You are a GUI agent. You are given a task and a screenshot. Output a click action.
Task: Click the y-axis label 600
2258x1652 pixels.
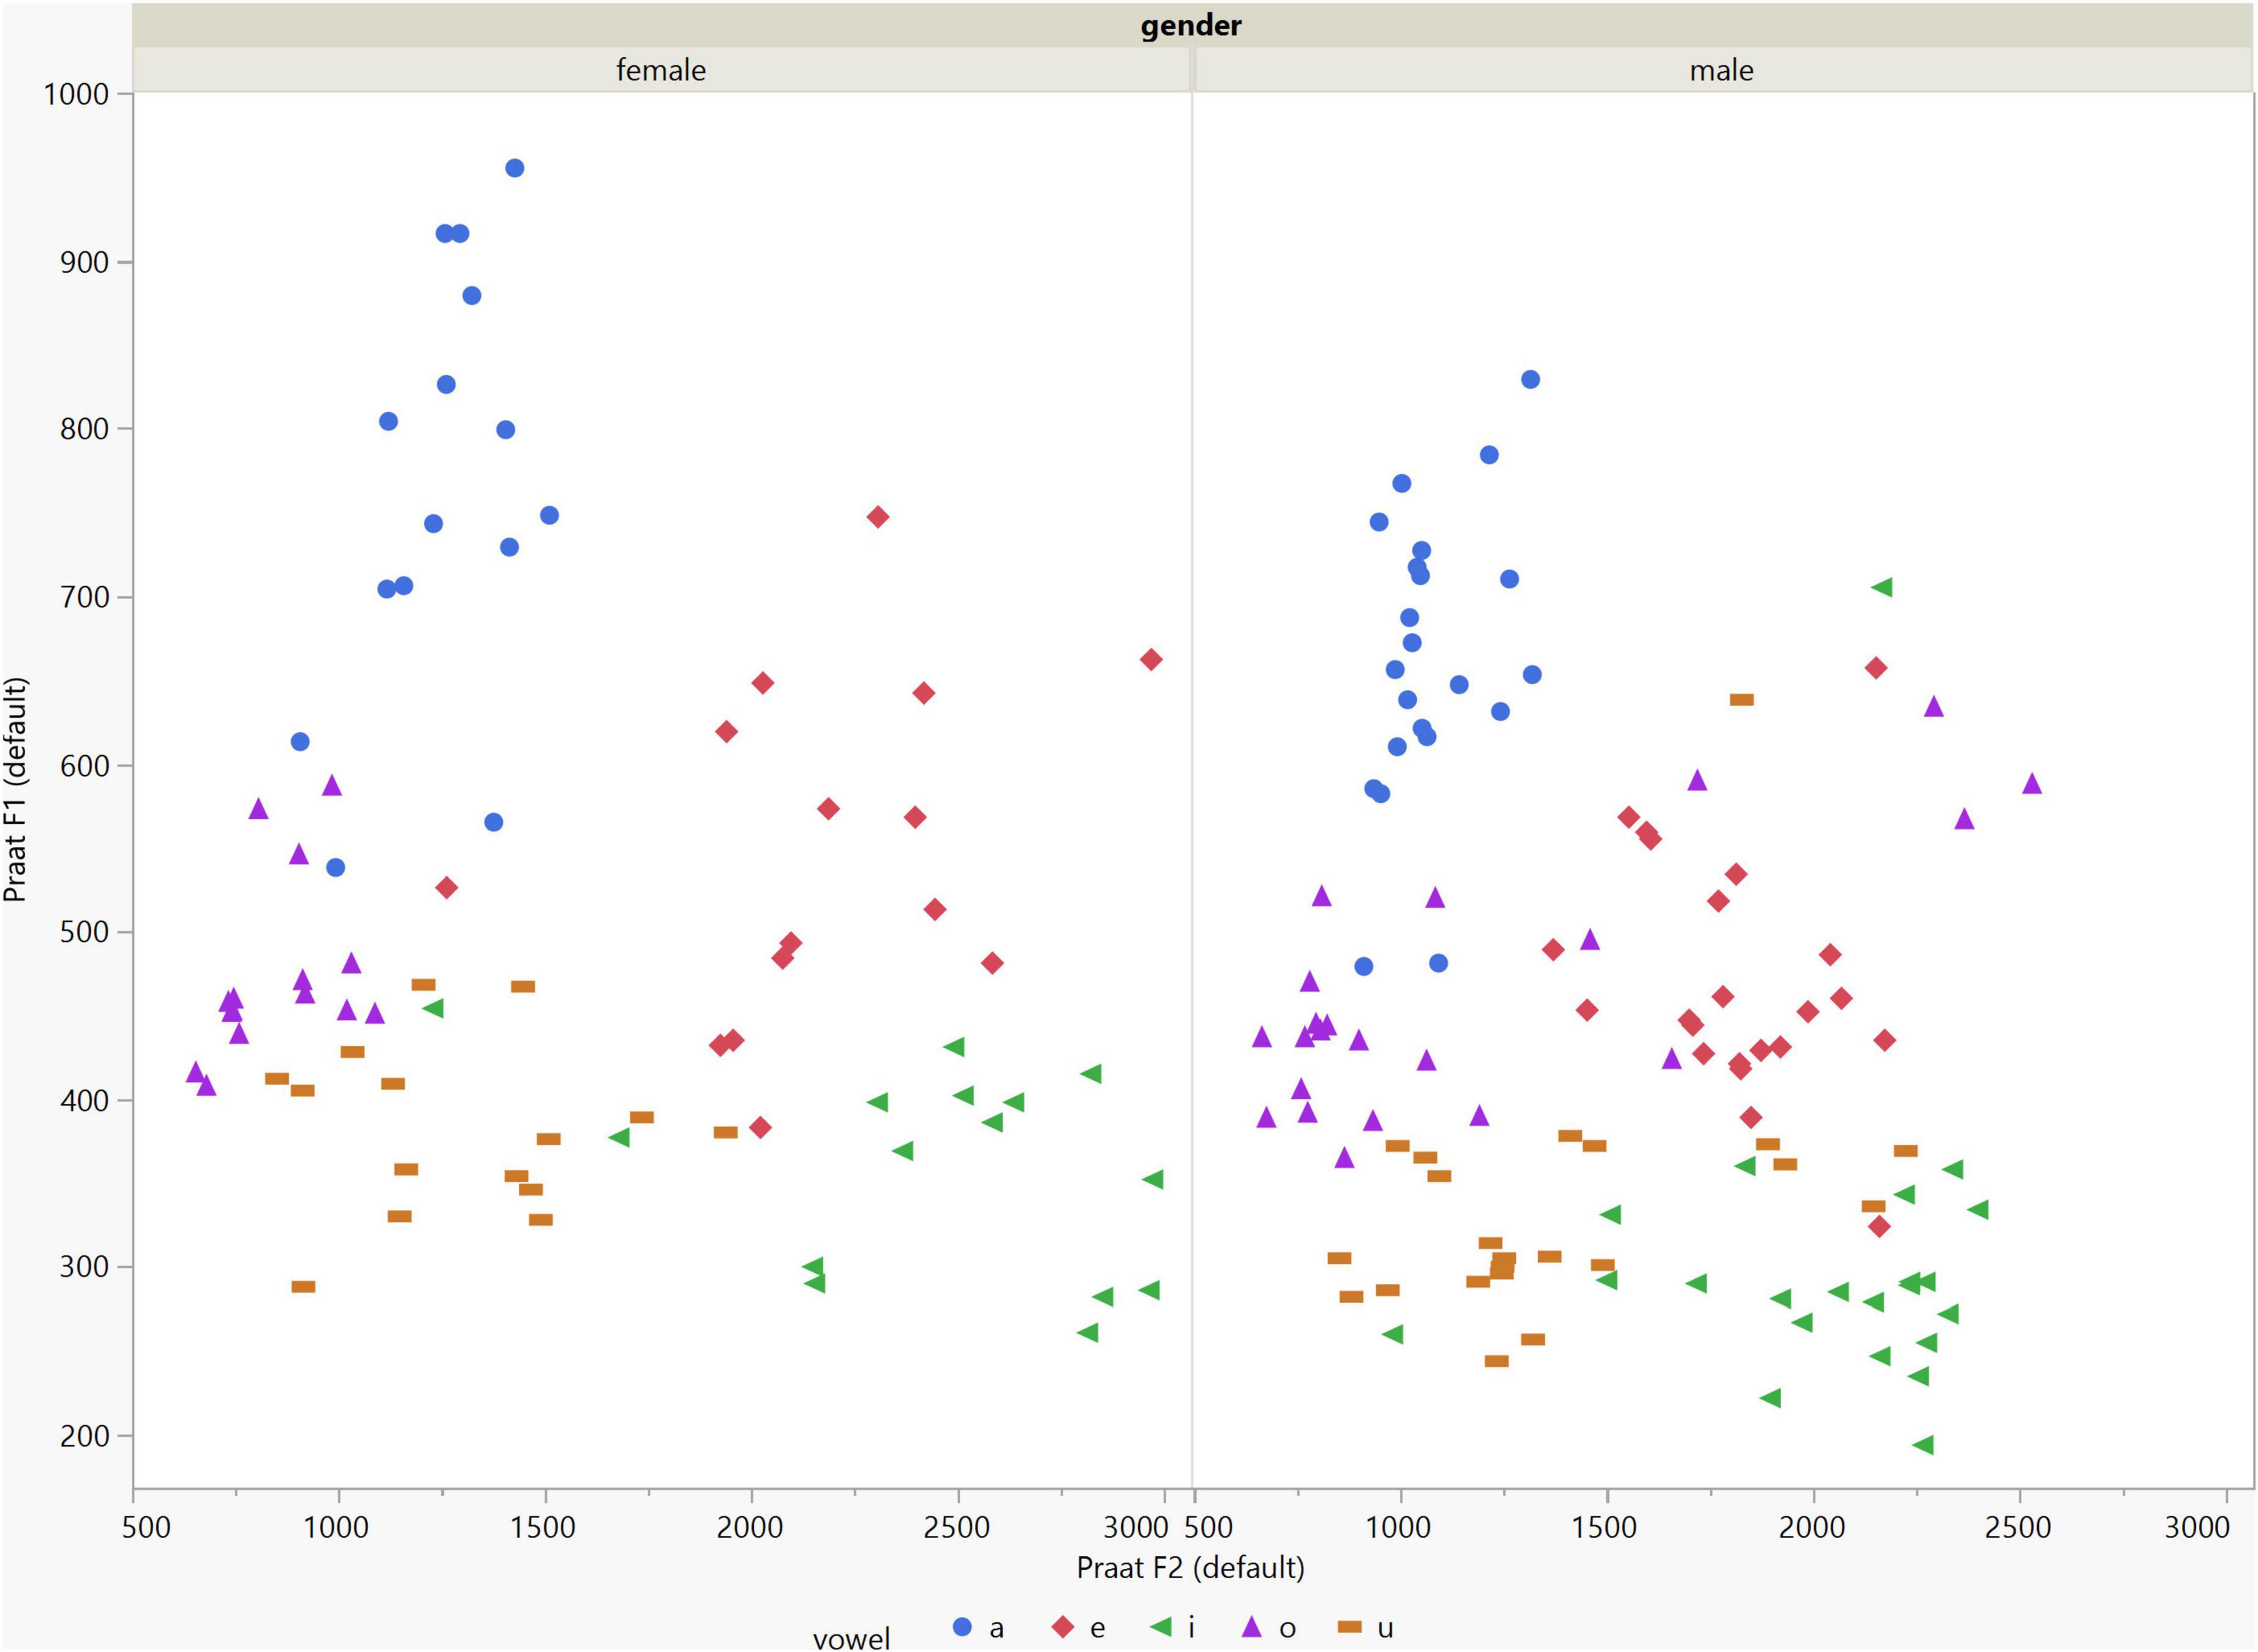84,765
